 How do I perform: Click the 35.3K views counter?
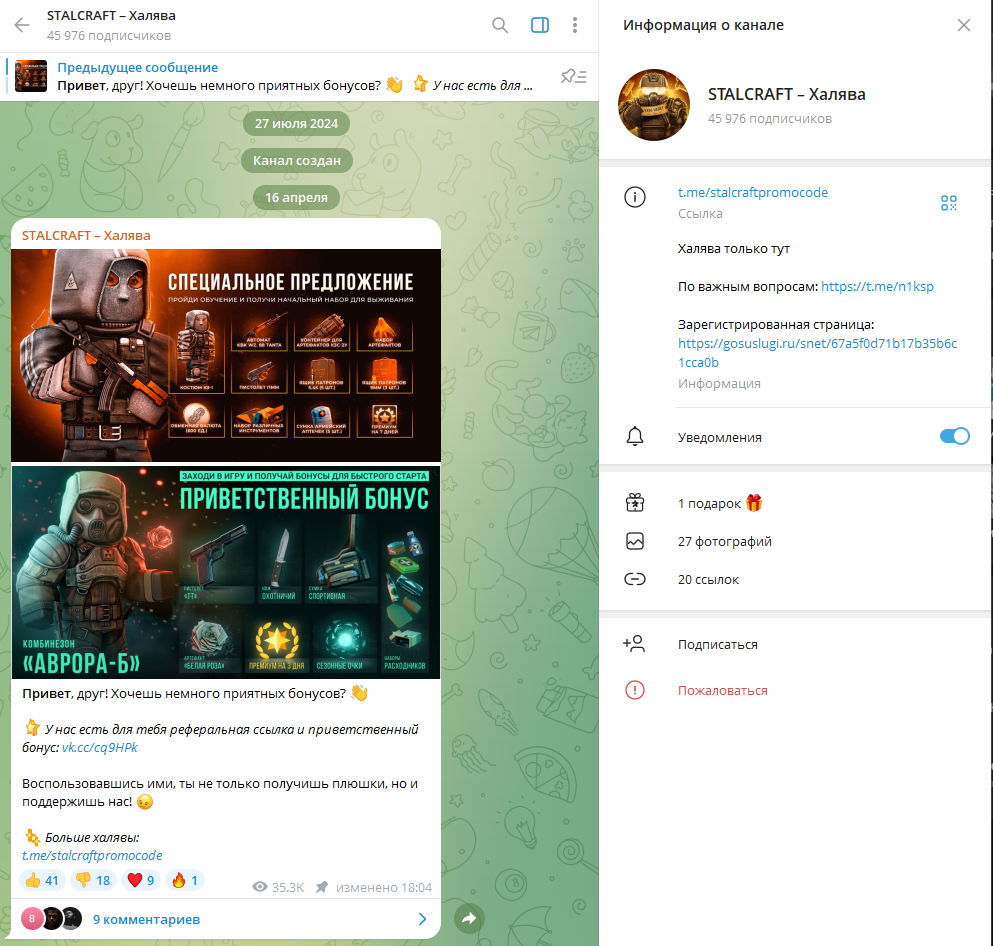tap(279, 887)
